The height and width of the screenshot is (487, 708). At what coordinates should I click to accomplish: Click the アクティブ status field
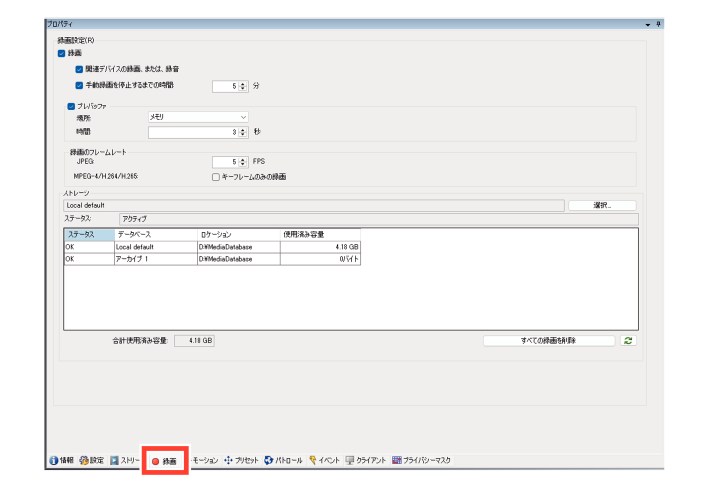click(379, 219)
